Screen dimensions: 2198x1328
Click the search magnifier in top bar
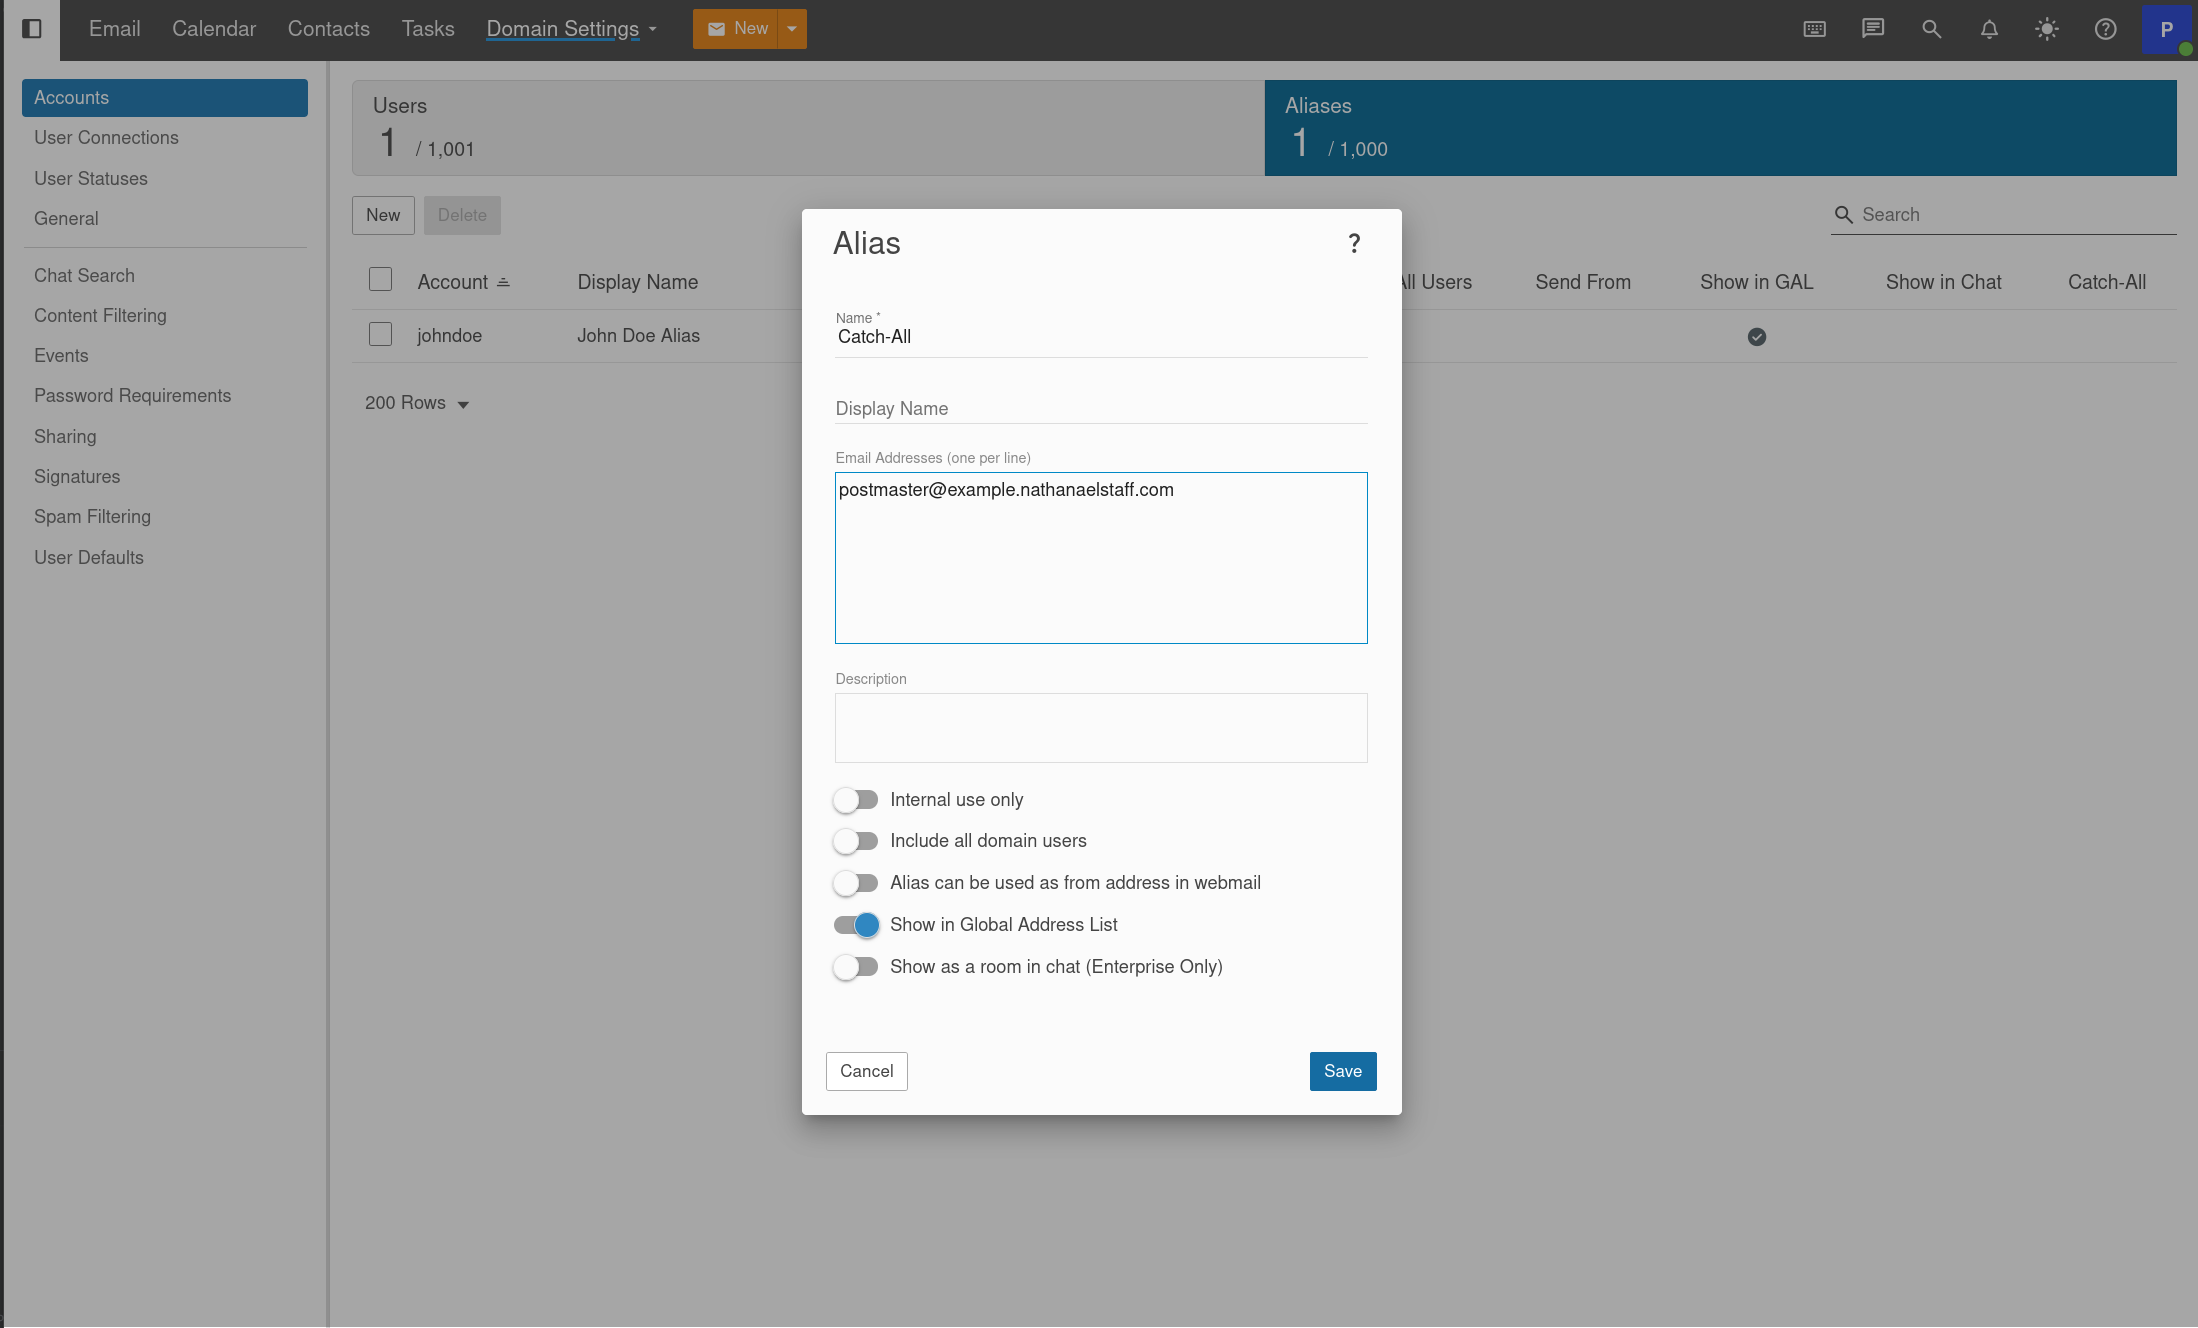(x=1931, y=29)
